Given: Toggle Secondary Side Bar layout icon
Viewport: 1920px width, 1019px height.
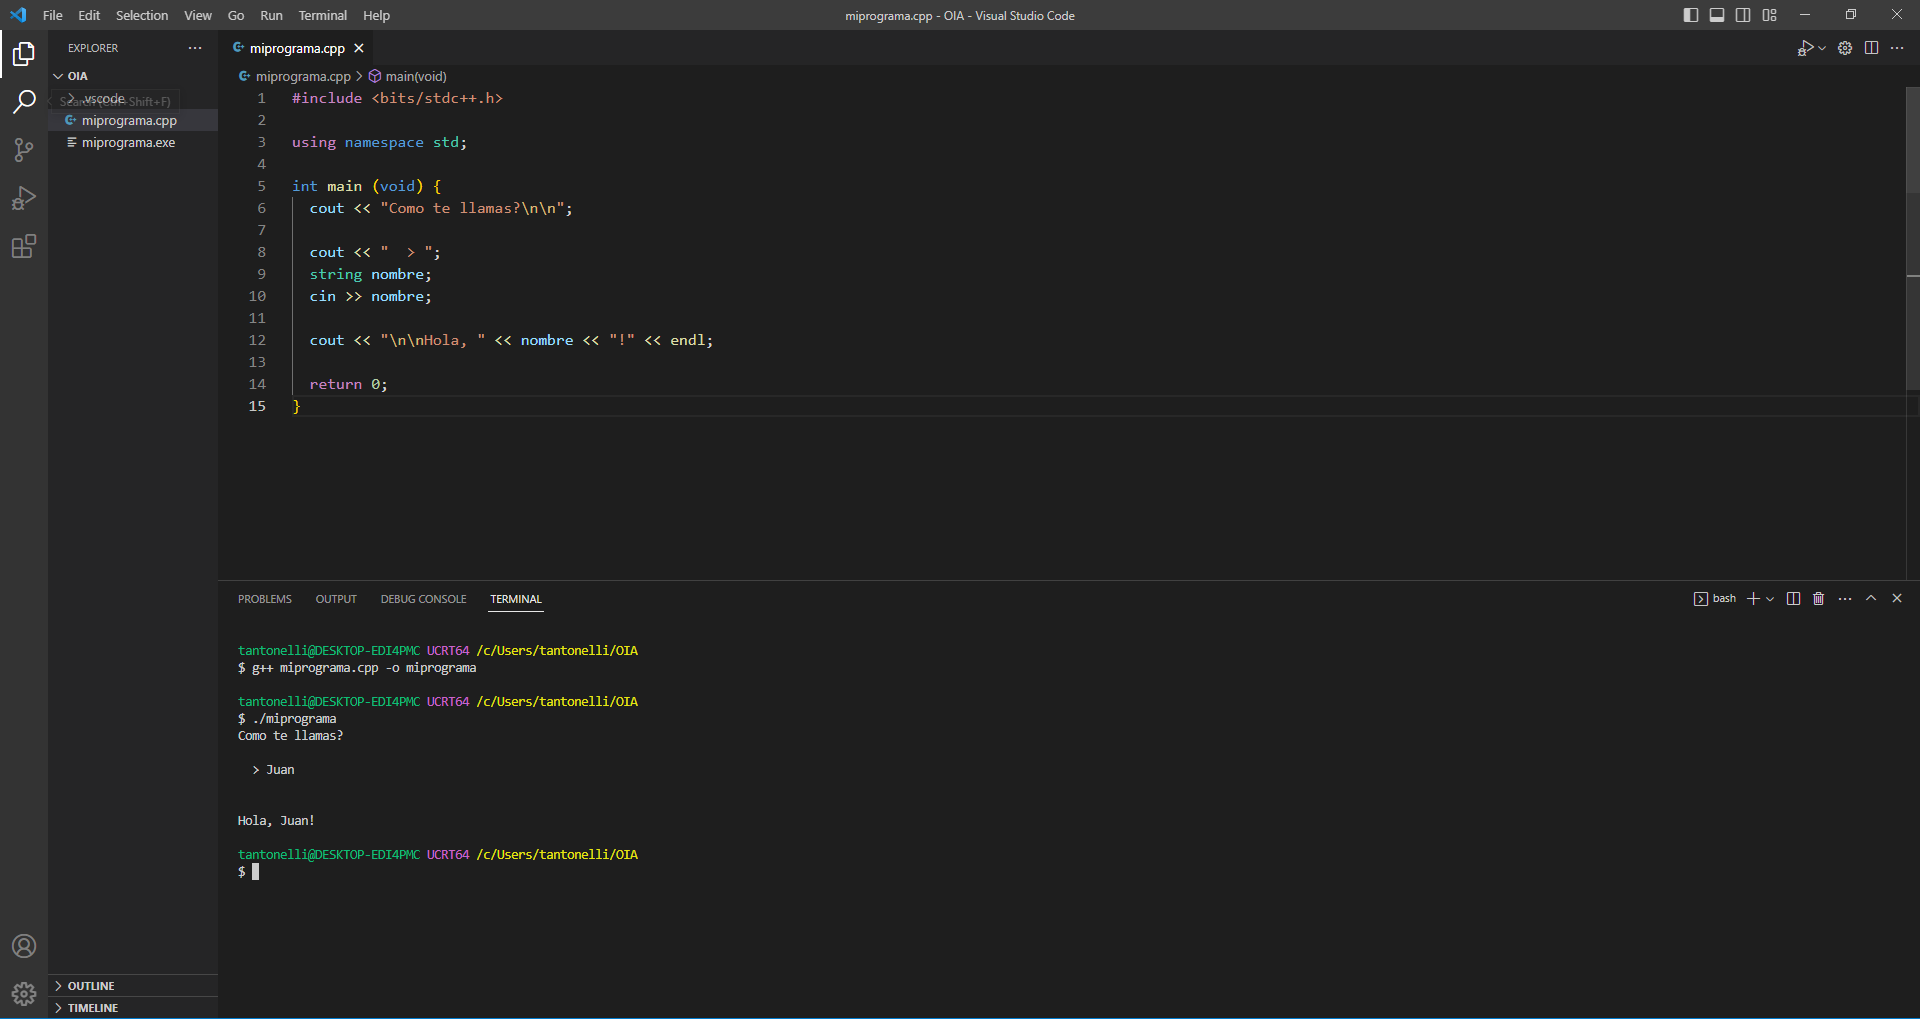Looking at the screenshot, I should click(1743, 15).
